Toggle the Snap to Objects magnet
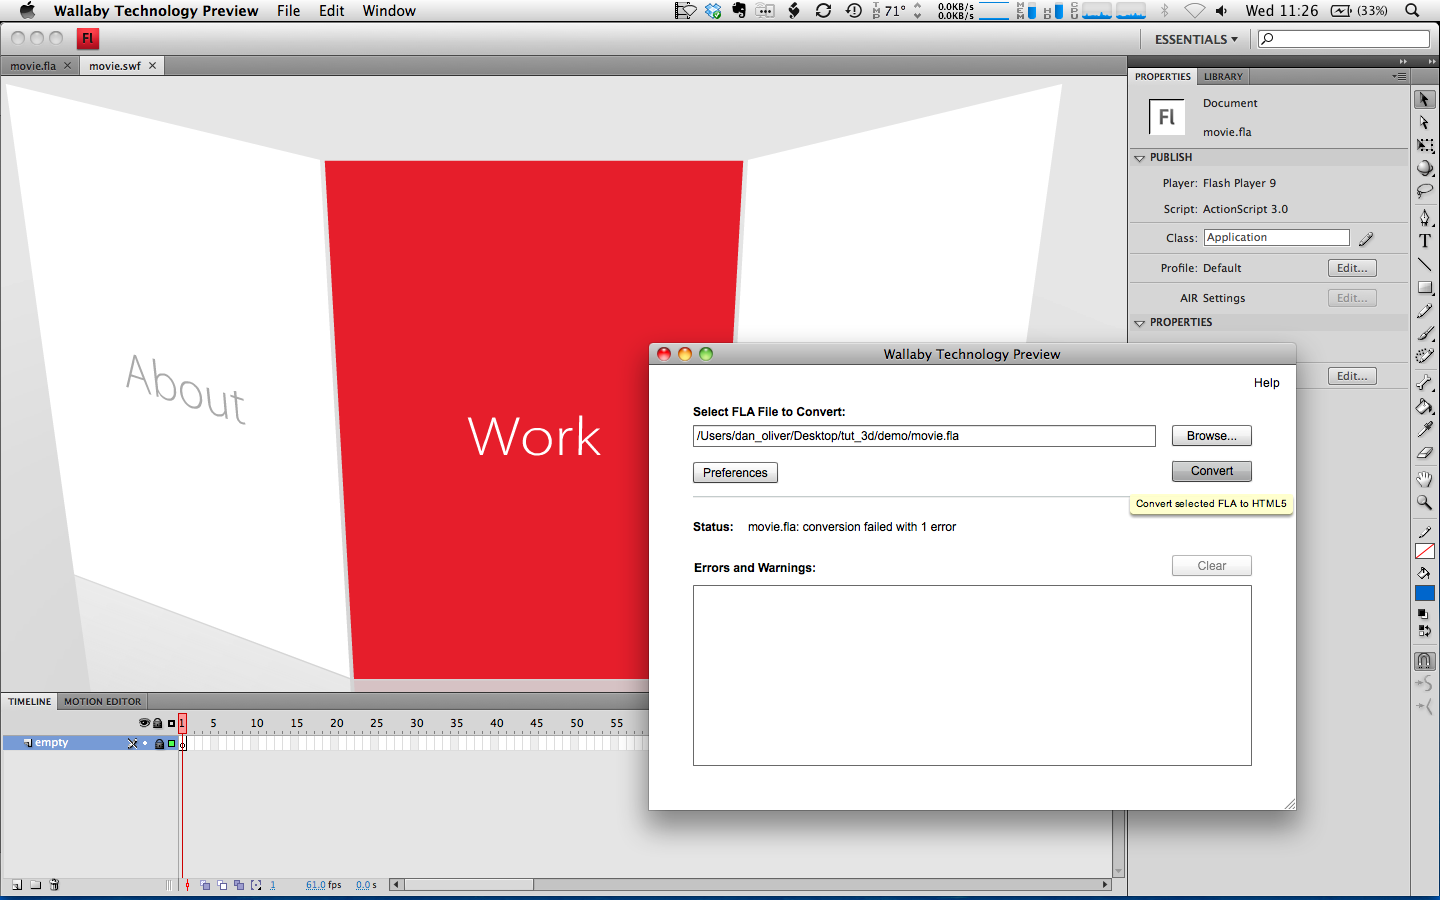 tap(1424, 661)
